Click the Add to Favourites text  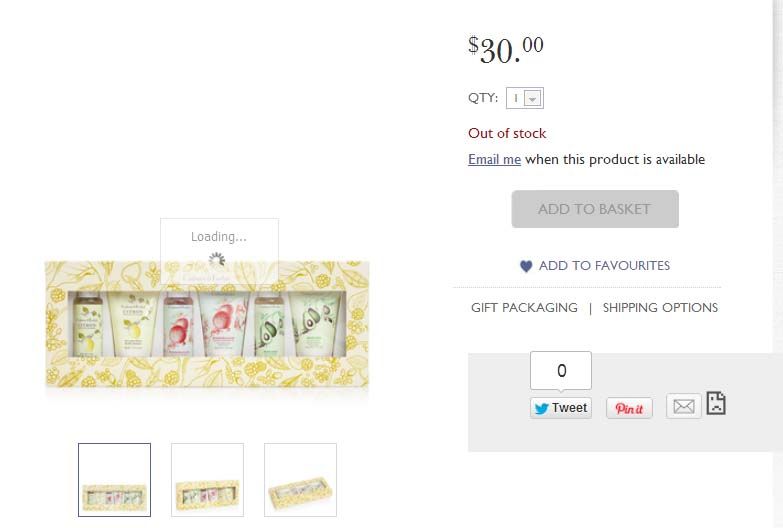(604, 266)
